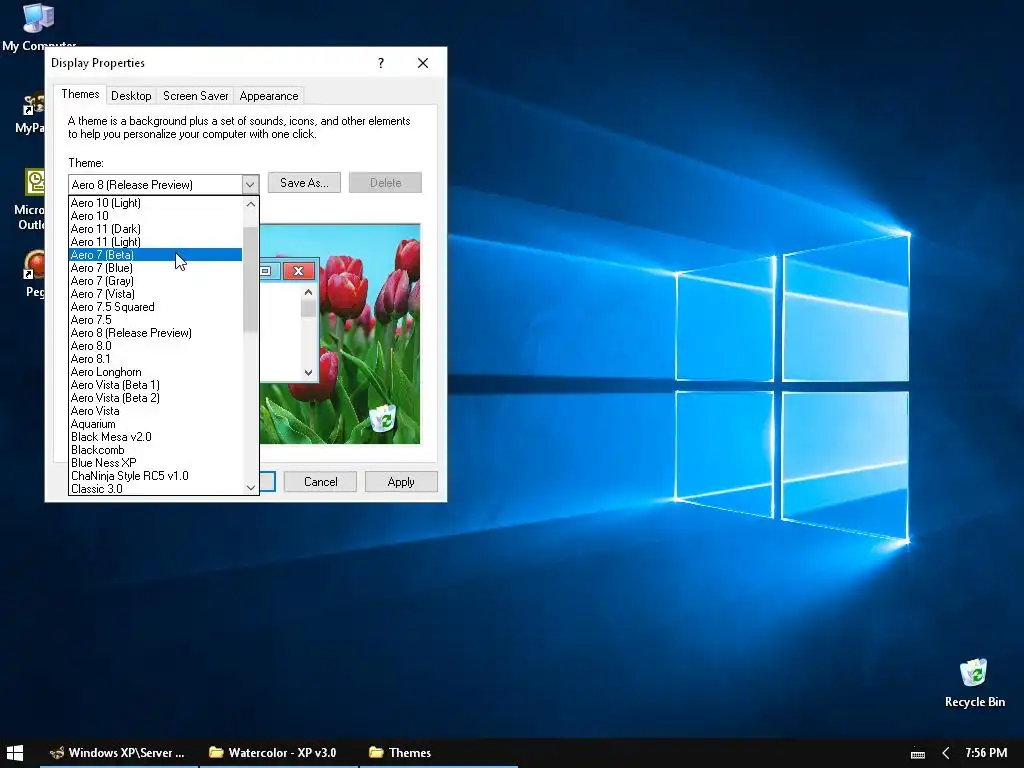Switch to the Desktop tab
The image size is (1024, 768).
(x=131, y=96)
